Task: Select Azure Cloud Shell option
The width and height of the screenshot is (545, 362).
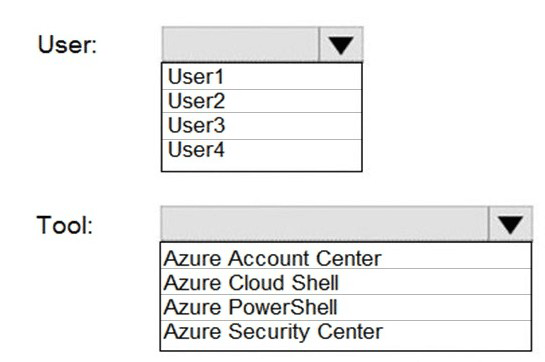Action: [346, 282]
